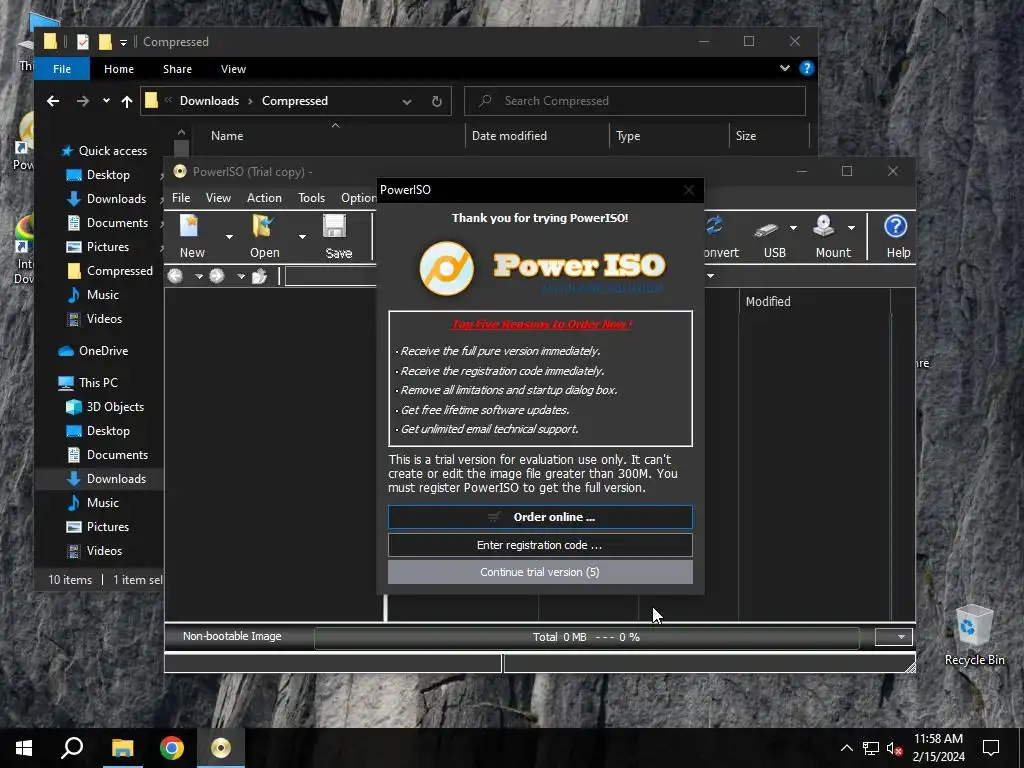Sort by Name column in Explorer
Viewport: 1024px width, 768px height.
click(227, 136)
